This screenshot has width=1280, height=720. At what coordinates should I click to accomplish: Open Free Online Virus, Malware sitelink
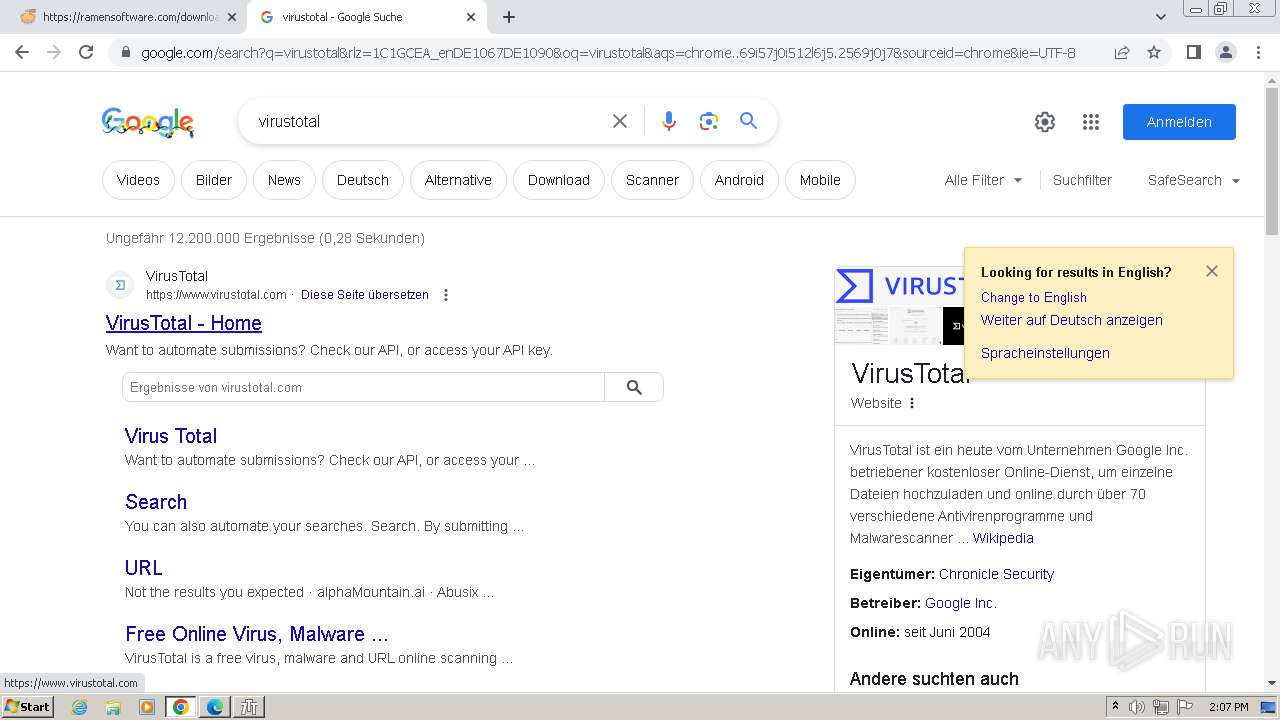(257, 634)
